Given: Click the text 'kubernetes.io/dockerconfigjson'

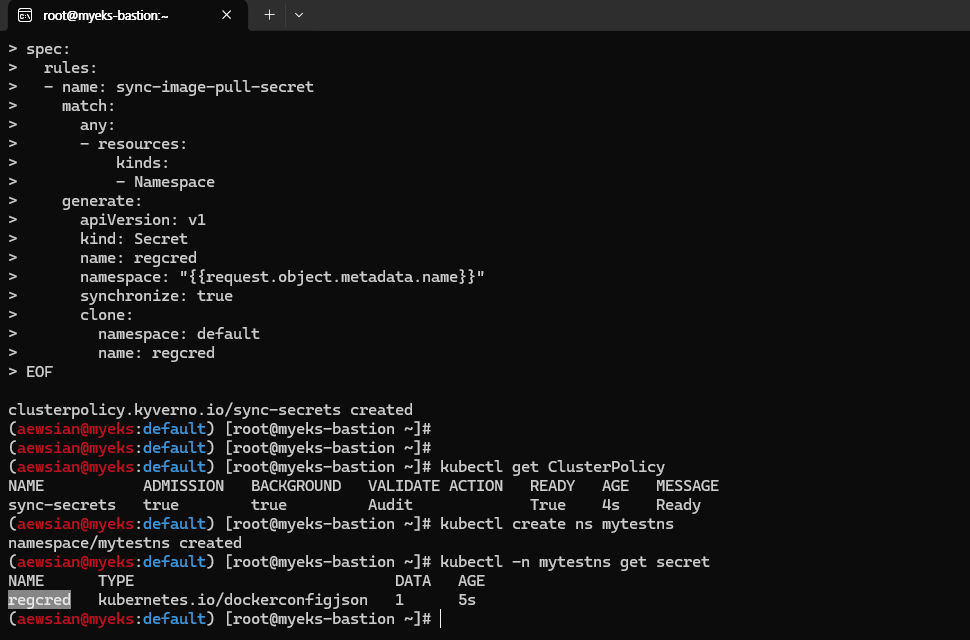Looking at the screenshot, I should coord(233,600).
